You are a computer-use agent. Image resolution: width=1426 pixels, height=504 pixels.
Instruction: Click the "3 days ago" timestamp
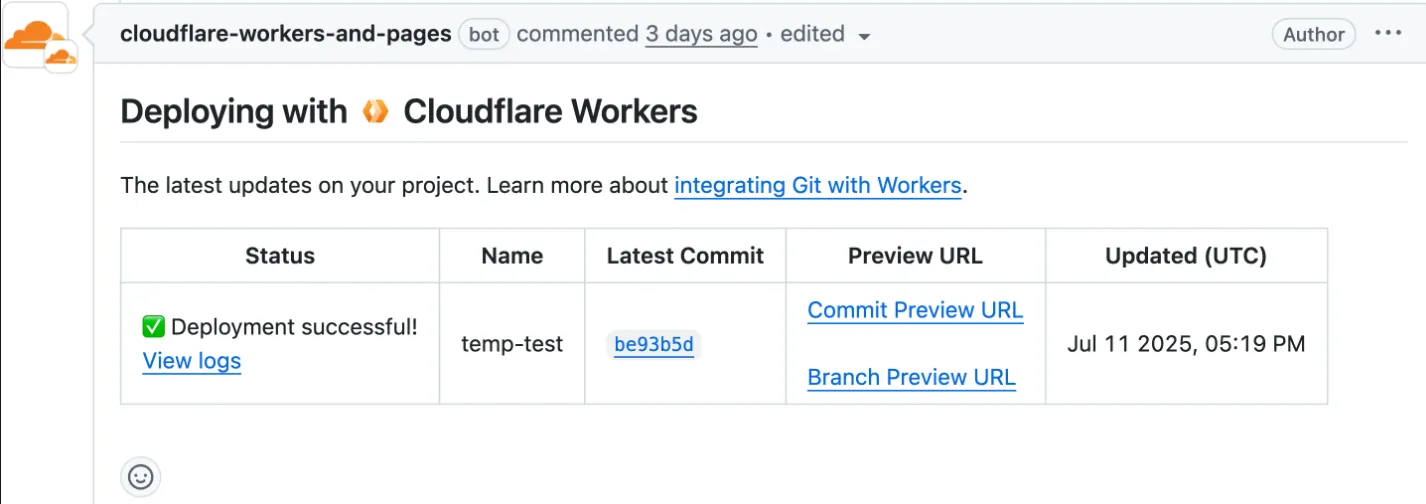click(700, 34)
